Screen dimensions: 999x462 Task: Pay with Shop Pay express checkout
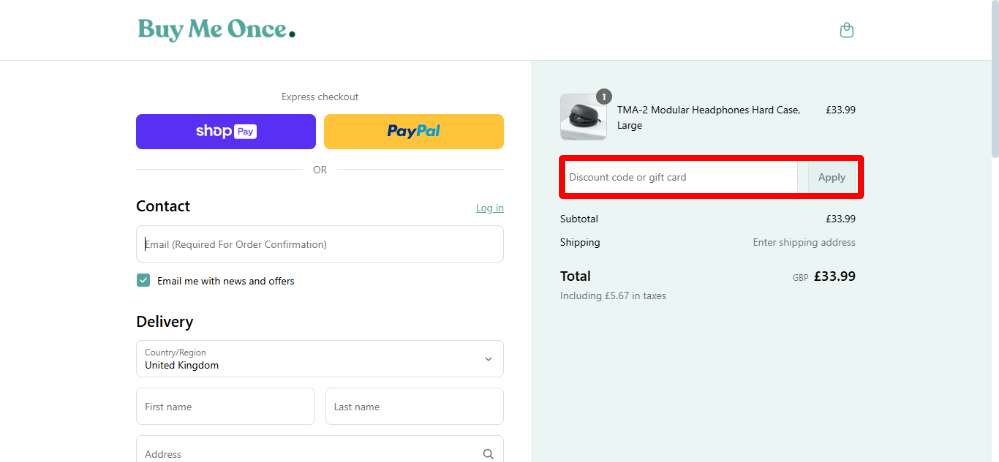click(x=226, y=131)
